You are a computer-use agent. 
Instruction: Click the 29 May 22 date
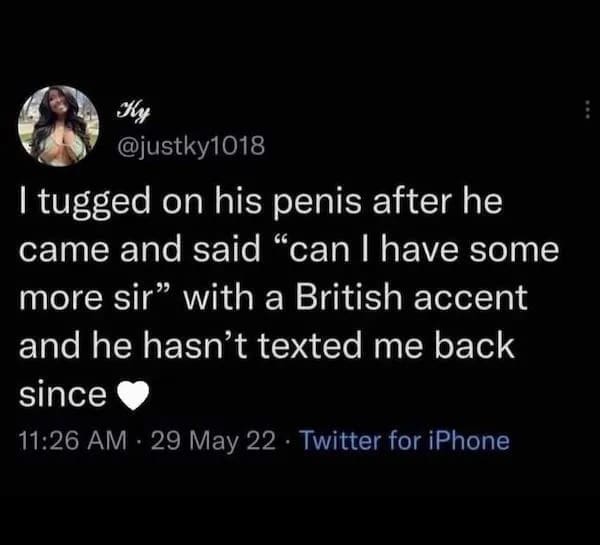click(213, 441)
